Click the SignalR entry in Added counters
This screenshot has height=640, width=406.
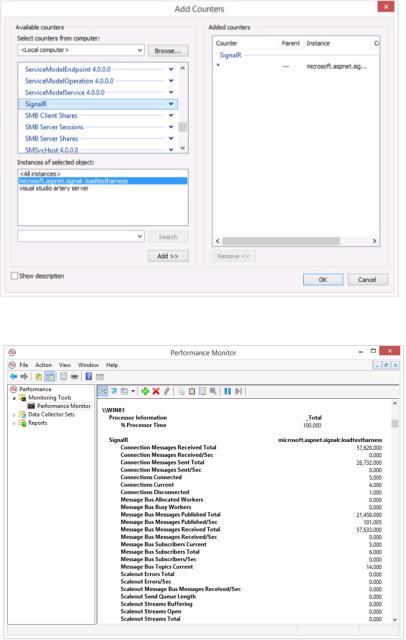coord(231,55)
